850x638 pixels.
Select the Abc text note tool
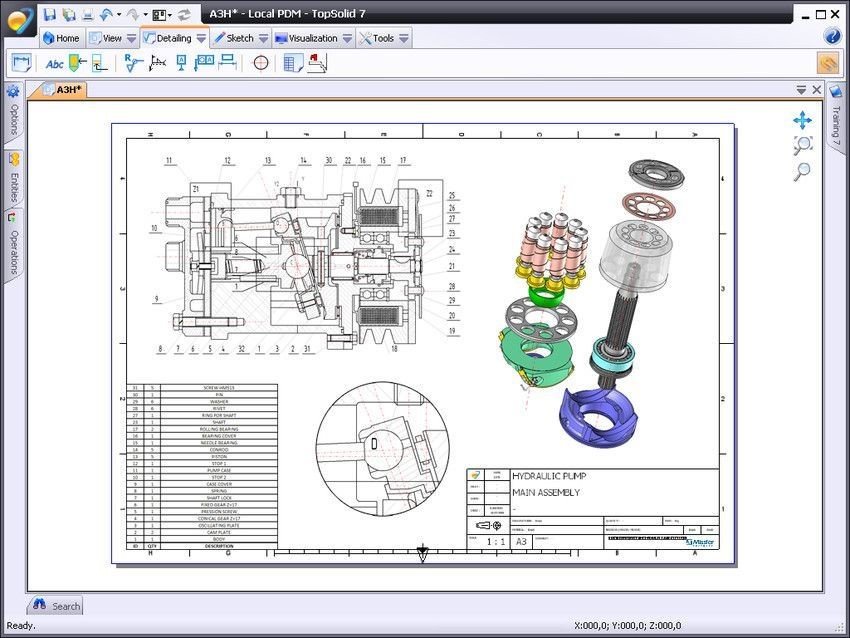[x=54, y=64]
